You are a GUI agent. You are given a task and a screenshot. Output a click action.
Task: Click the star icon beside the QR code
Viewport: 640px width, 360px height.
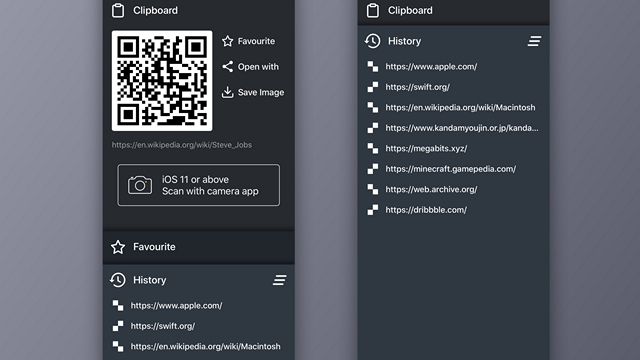[x=228, y=41]
